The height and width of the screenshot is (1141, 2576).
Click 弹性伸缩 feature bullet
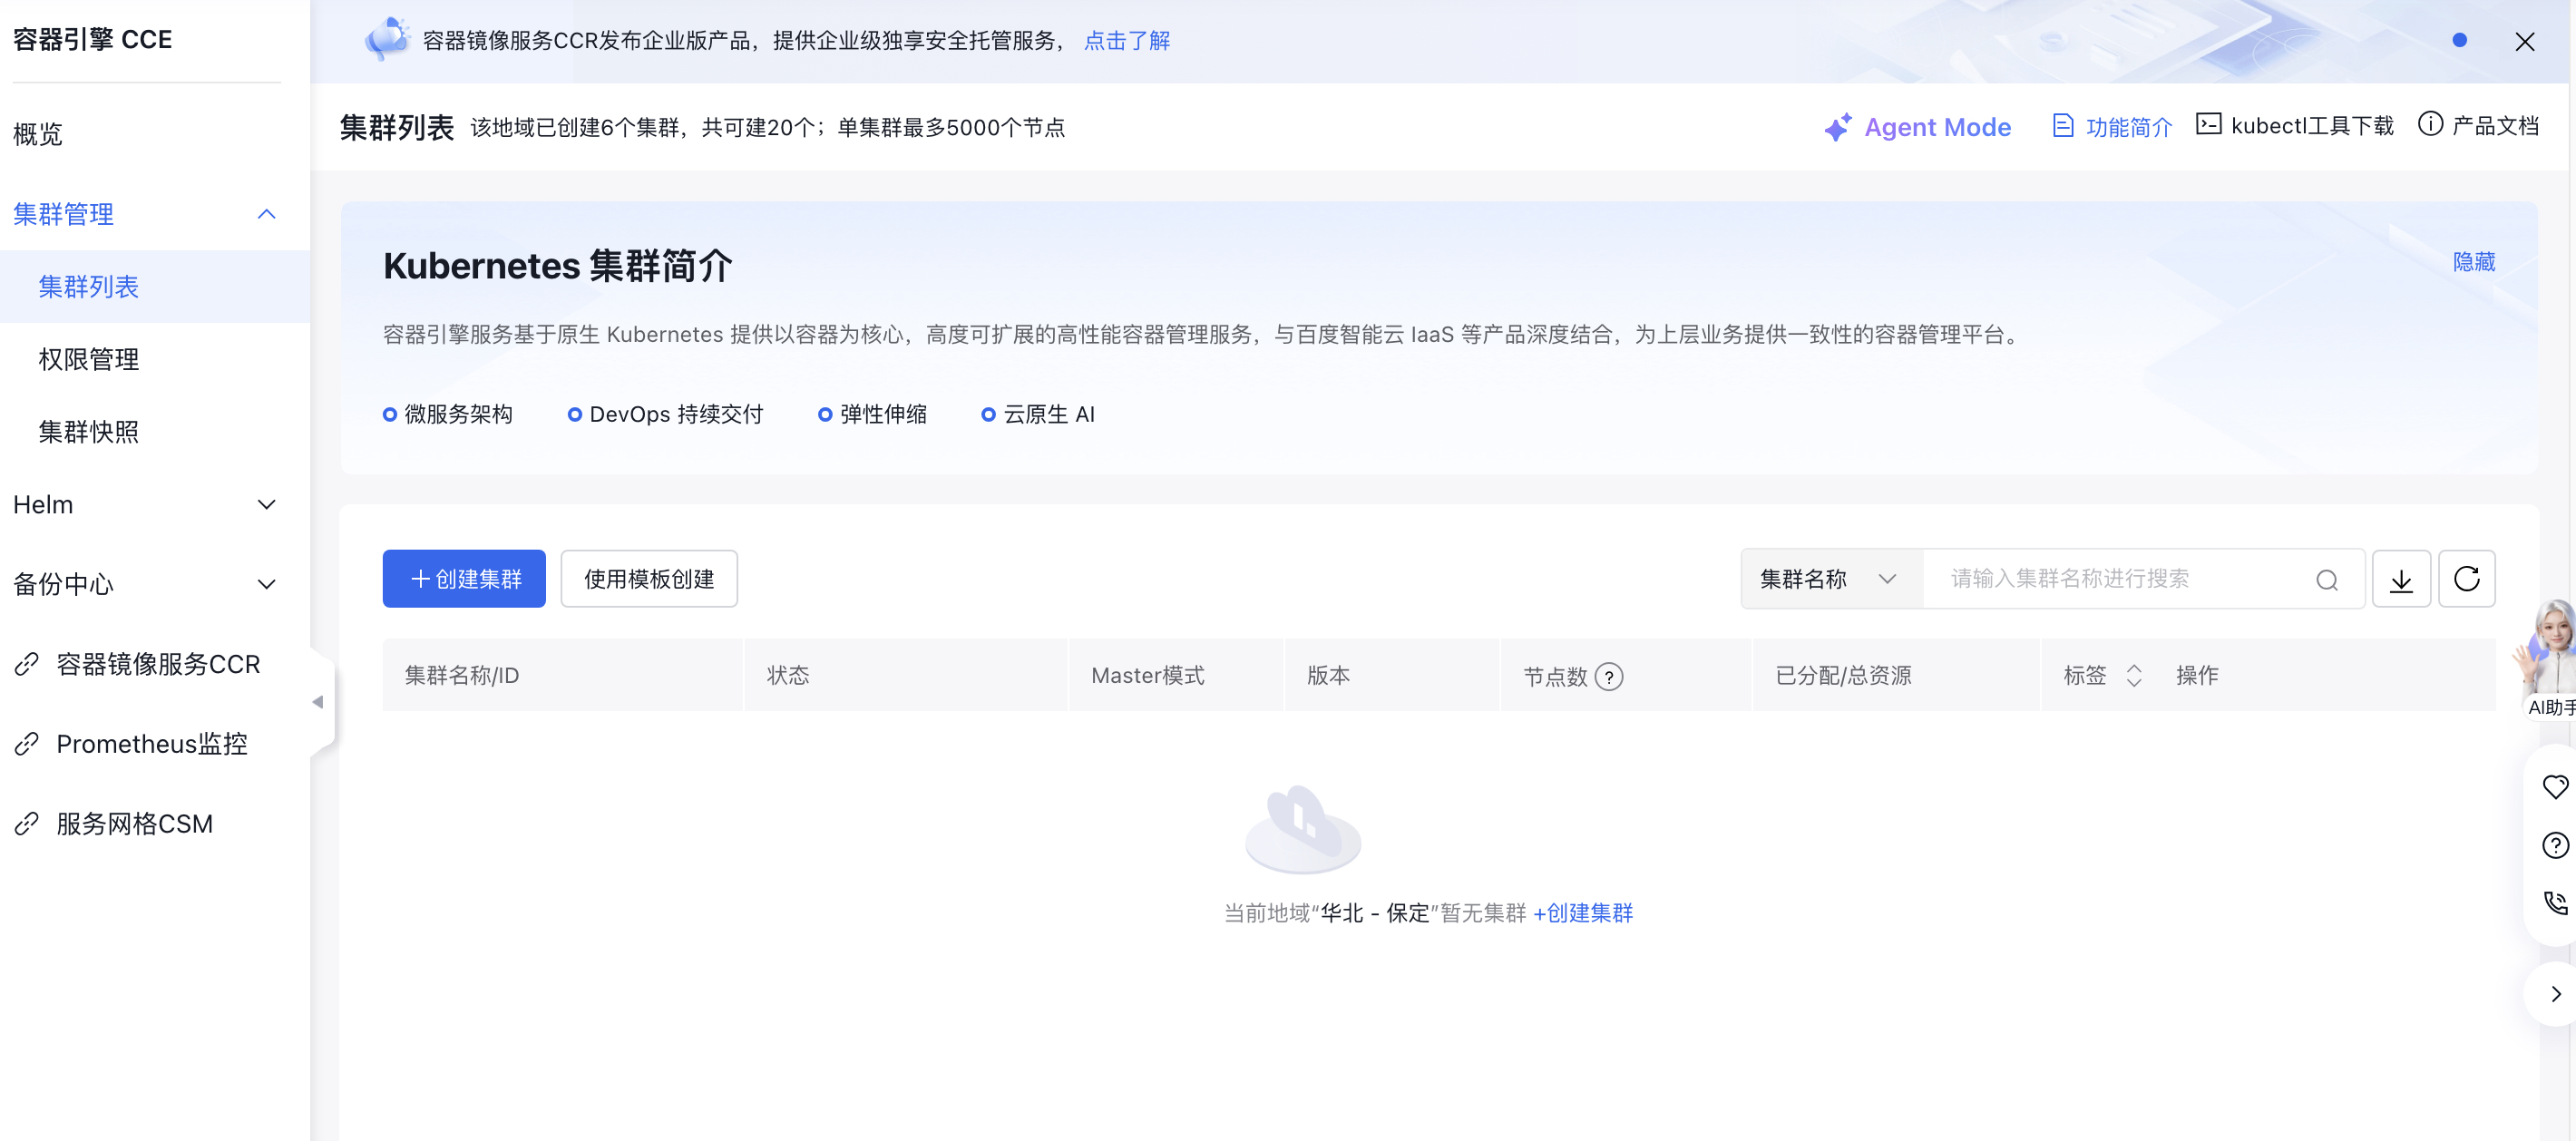pos(872,414)
